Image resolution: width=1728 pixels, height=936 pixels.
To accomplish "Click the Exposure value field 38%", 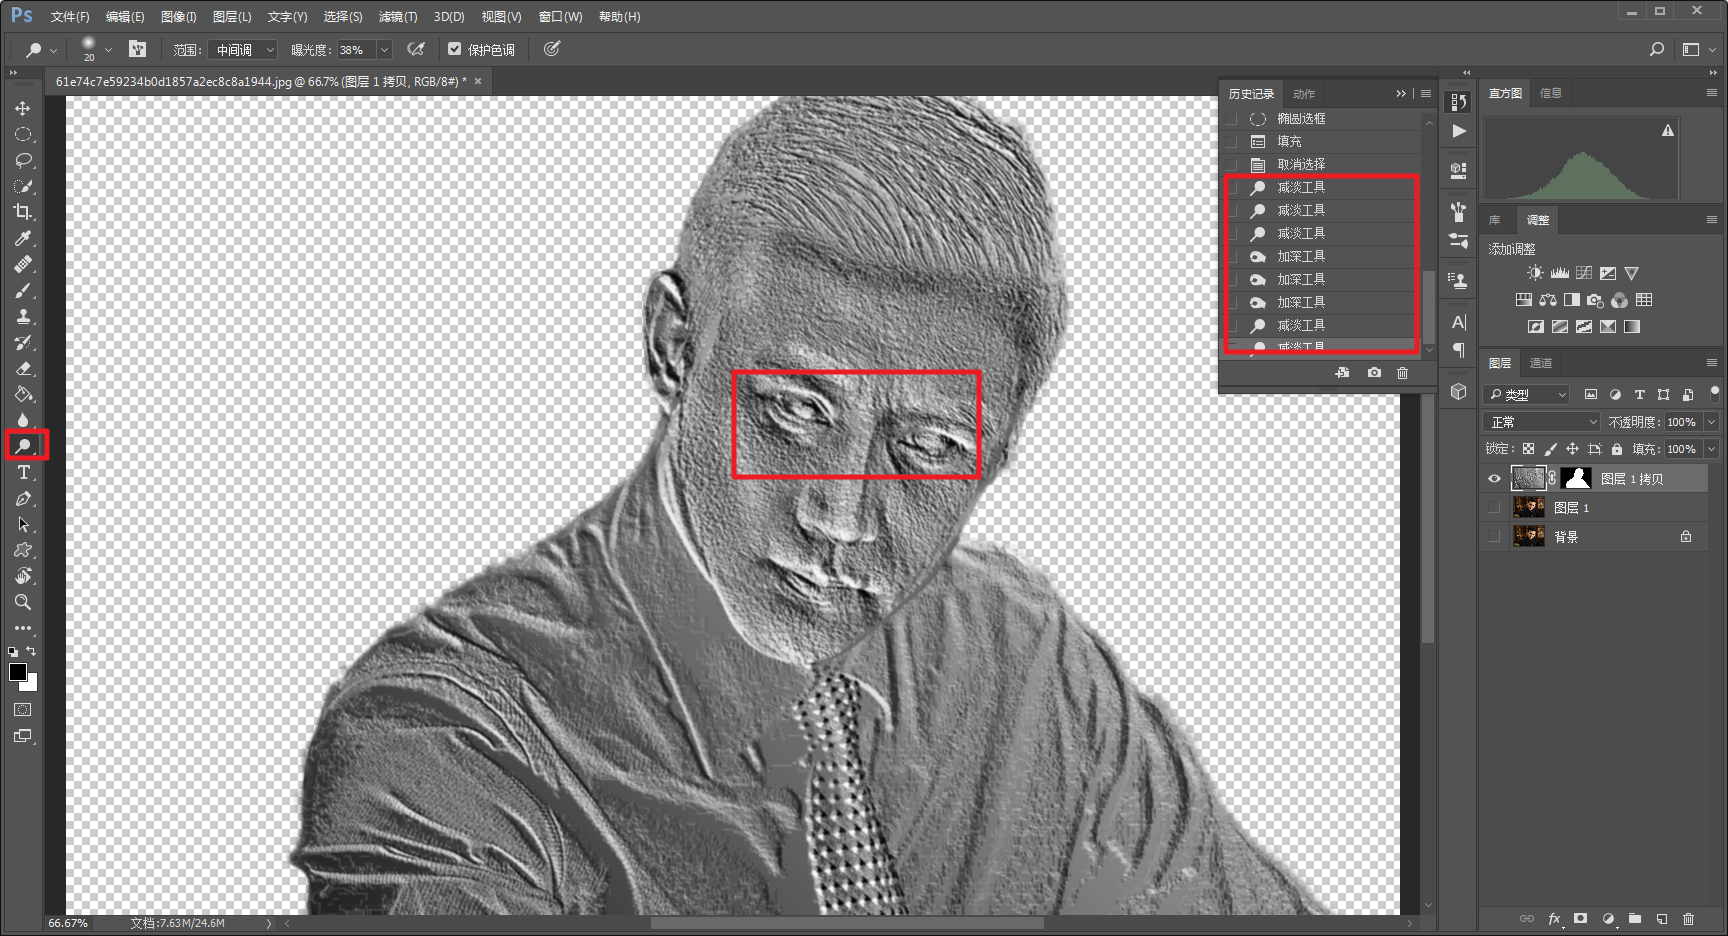I will 355,49.
